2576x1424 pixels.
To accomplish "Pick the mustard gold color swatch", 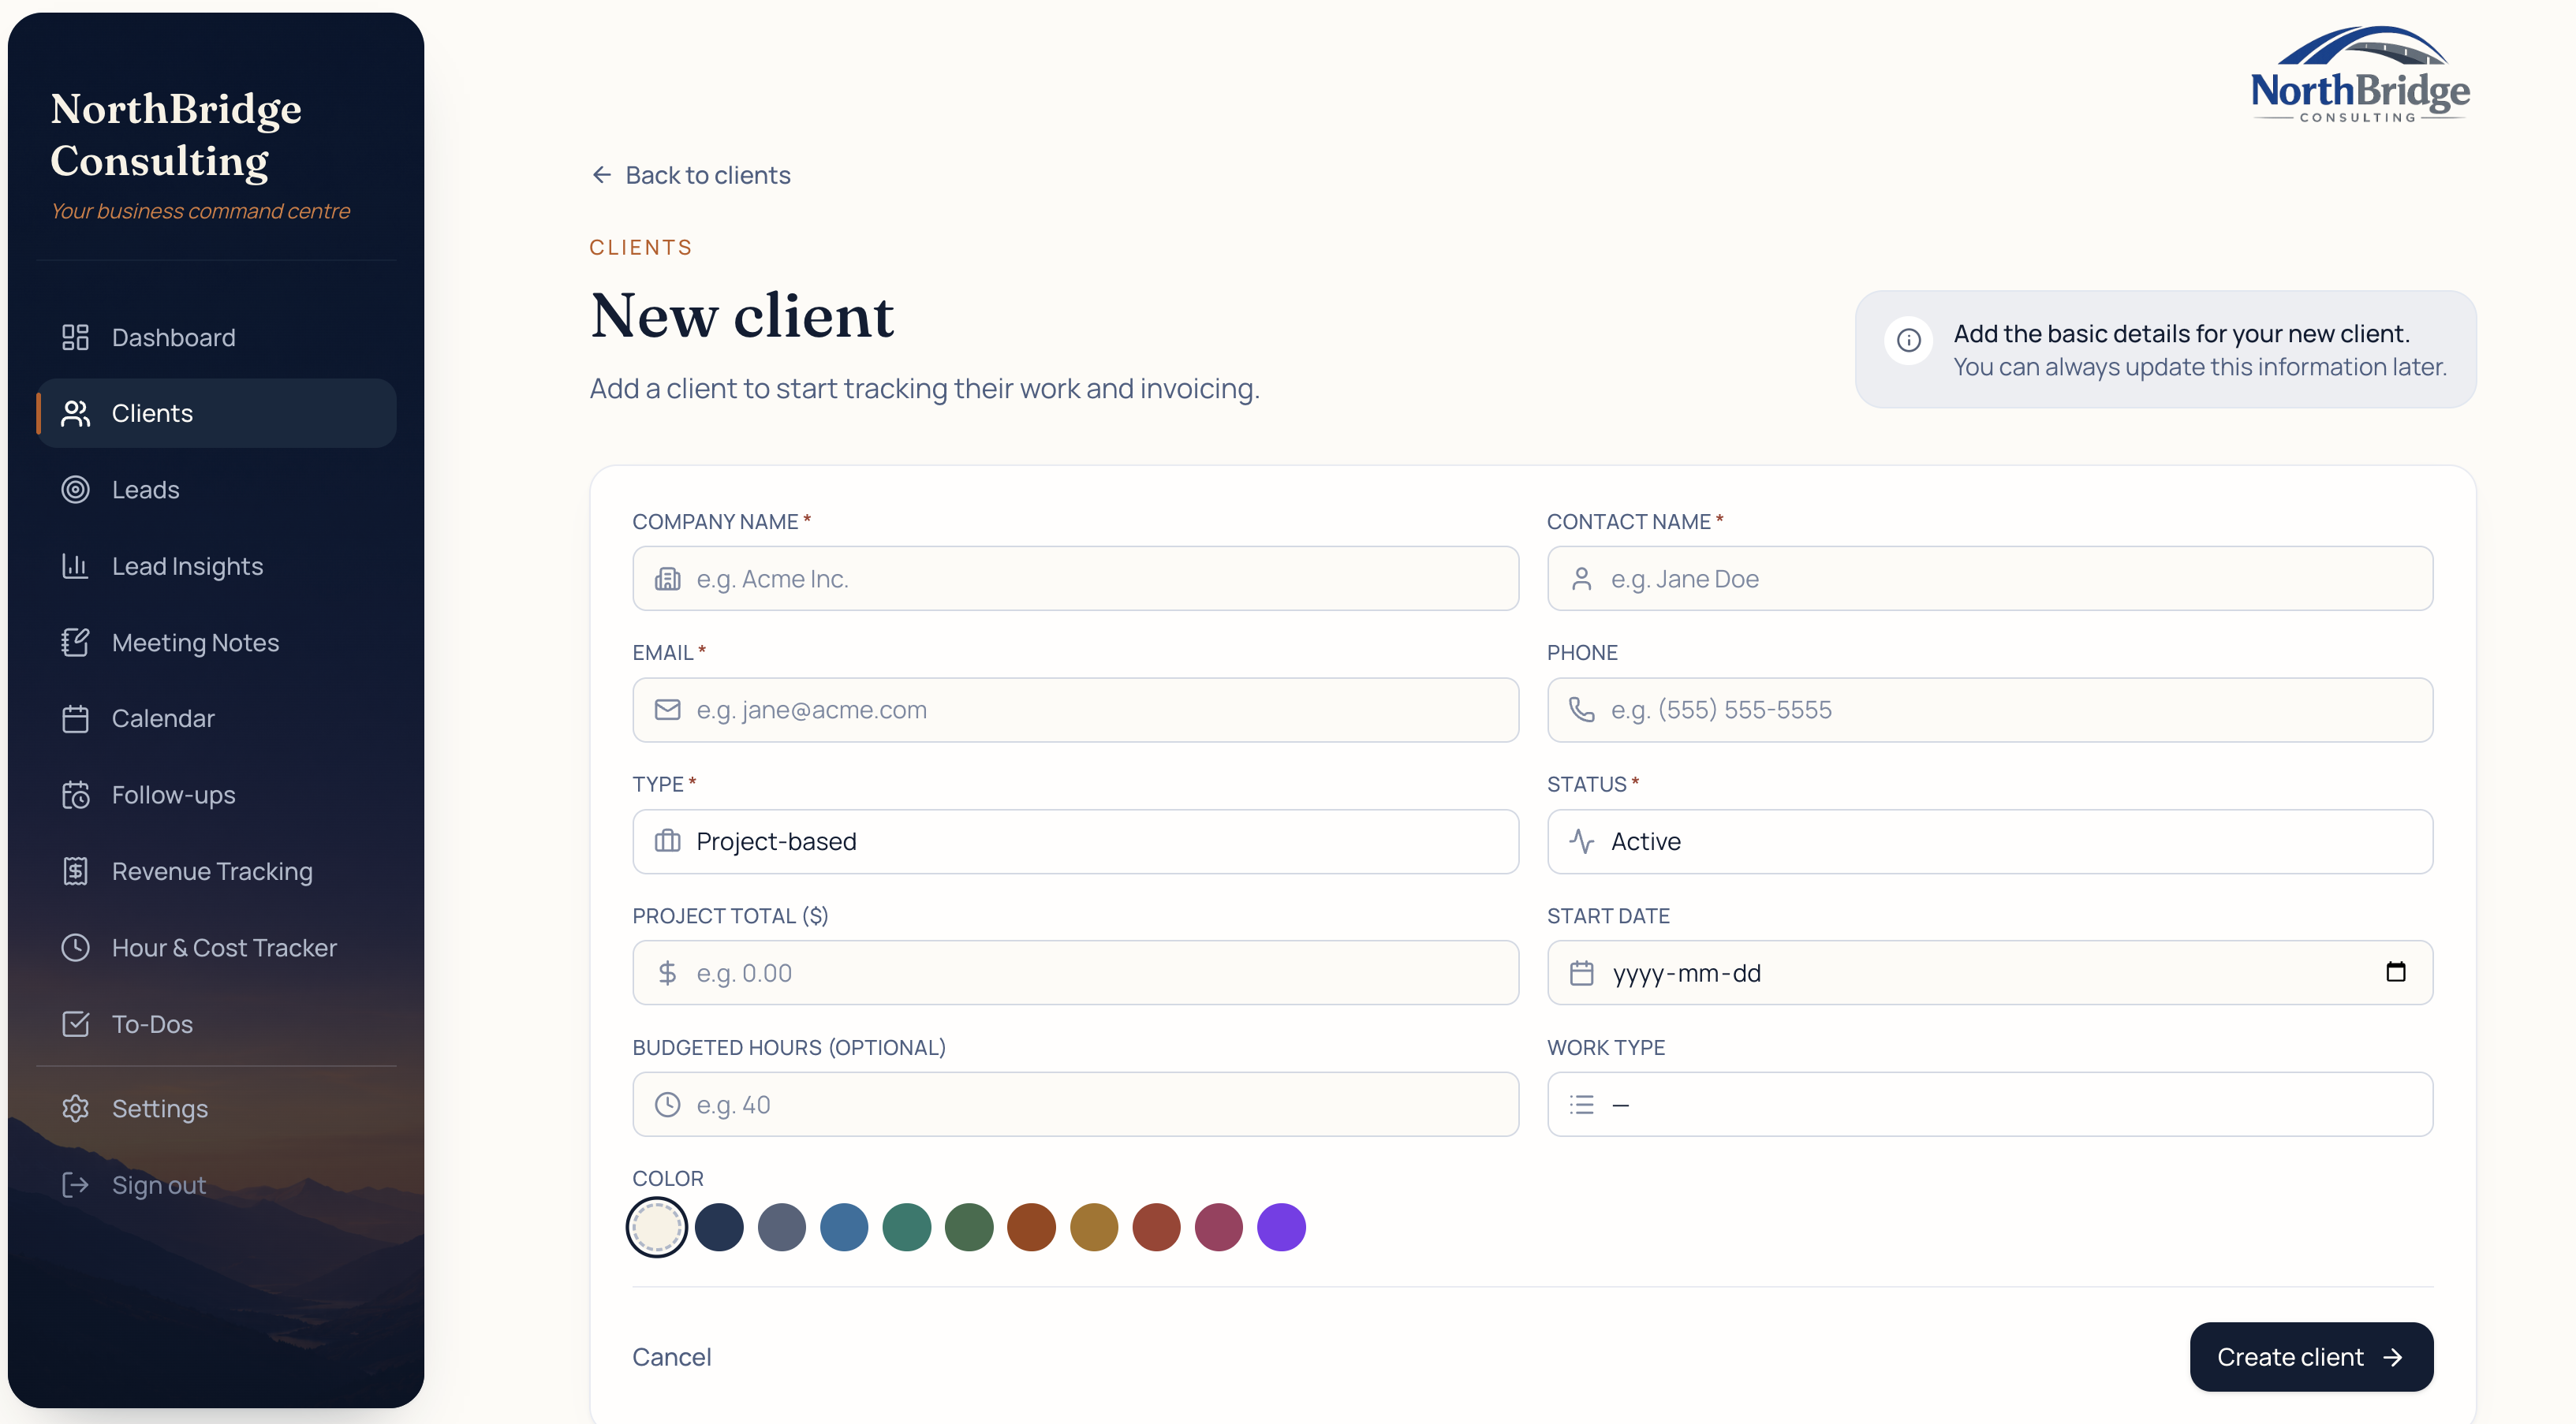I will click(x=1094, y=1227).
